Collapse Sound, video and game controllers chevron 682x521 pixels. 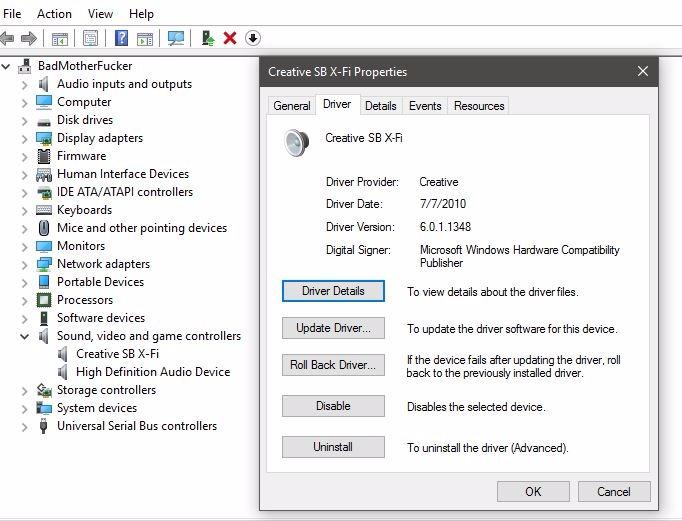(x=25, y=336)
